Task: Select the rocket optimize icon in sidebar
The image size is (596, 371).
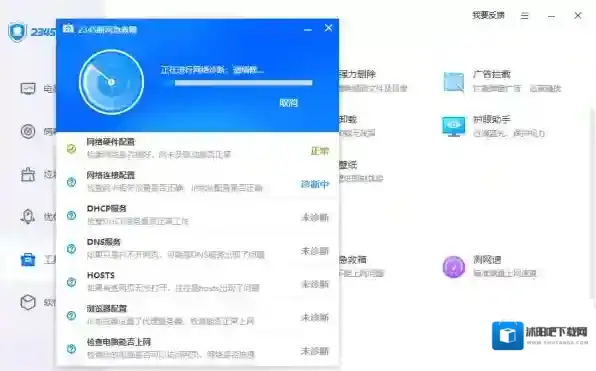Action: tap(28, 217)
